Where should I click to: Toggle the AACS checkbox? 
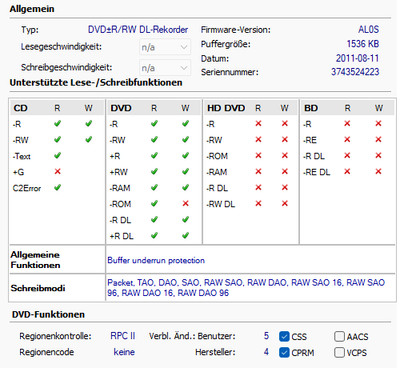[339, 336]
